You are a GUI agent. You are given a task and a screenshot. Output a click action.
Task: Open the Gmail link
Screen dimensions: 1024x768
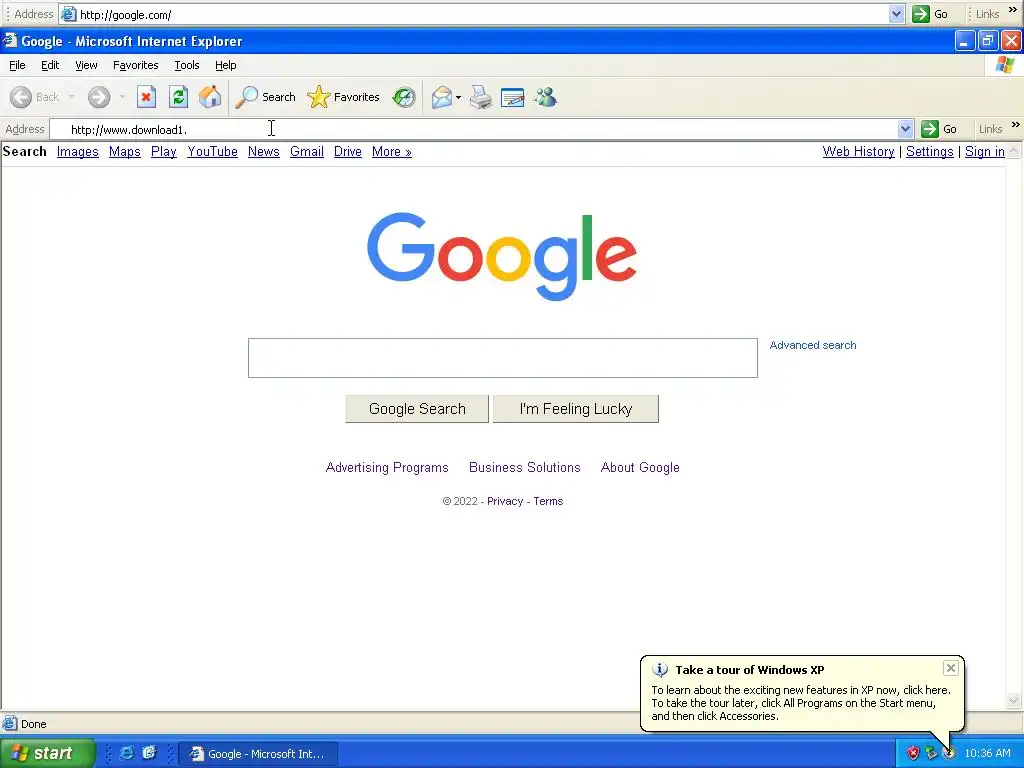[307, 152]
